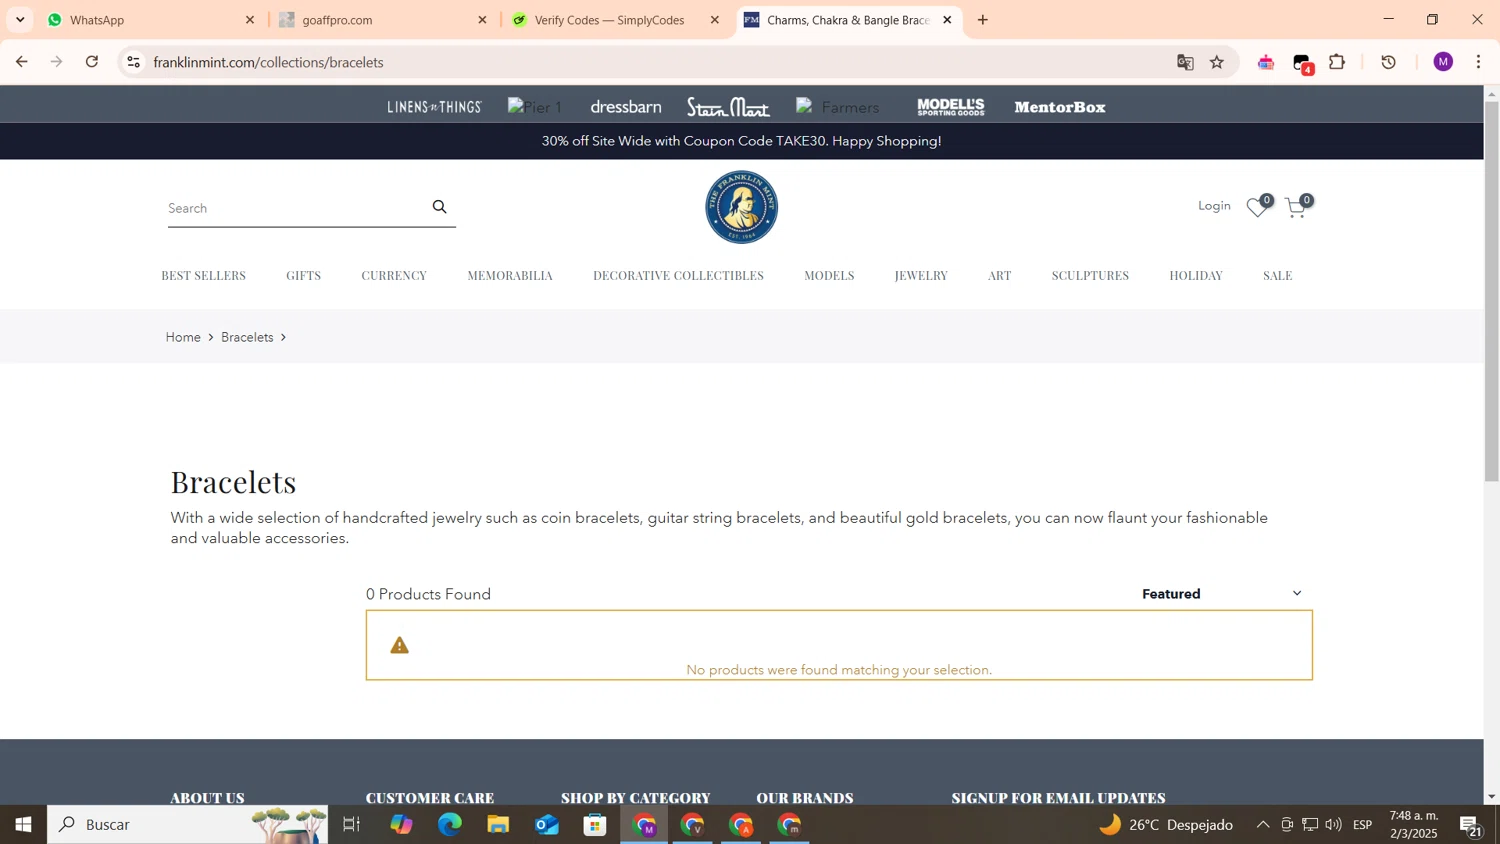Open the Sale menu
Viewport: 1500px width, 844px height.
click(x=1278, y=276)
